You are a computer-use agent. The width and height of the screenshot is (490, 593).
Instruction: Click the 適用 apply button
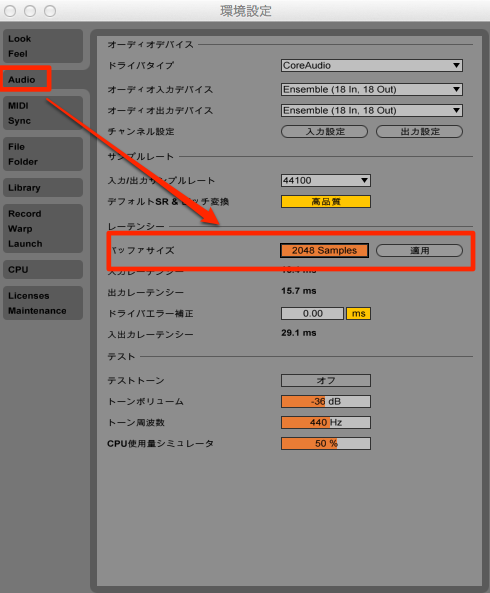coord(419,250)
